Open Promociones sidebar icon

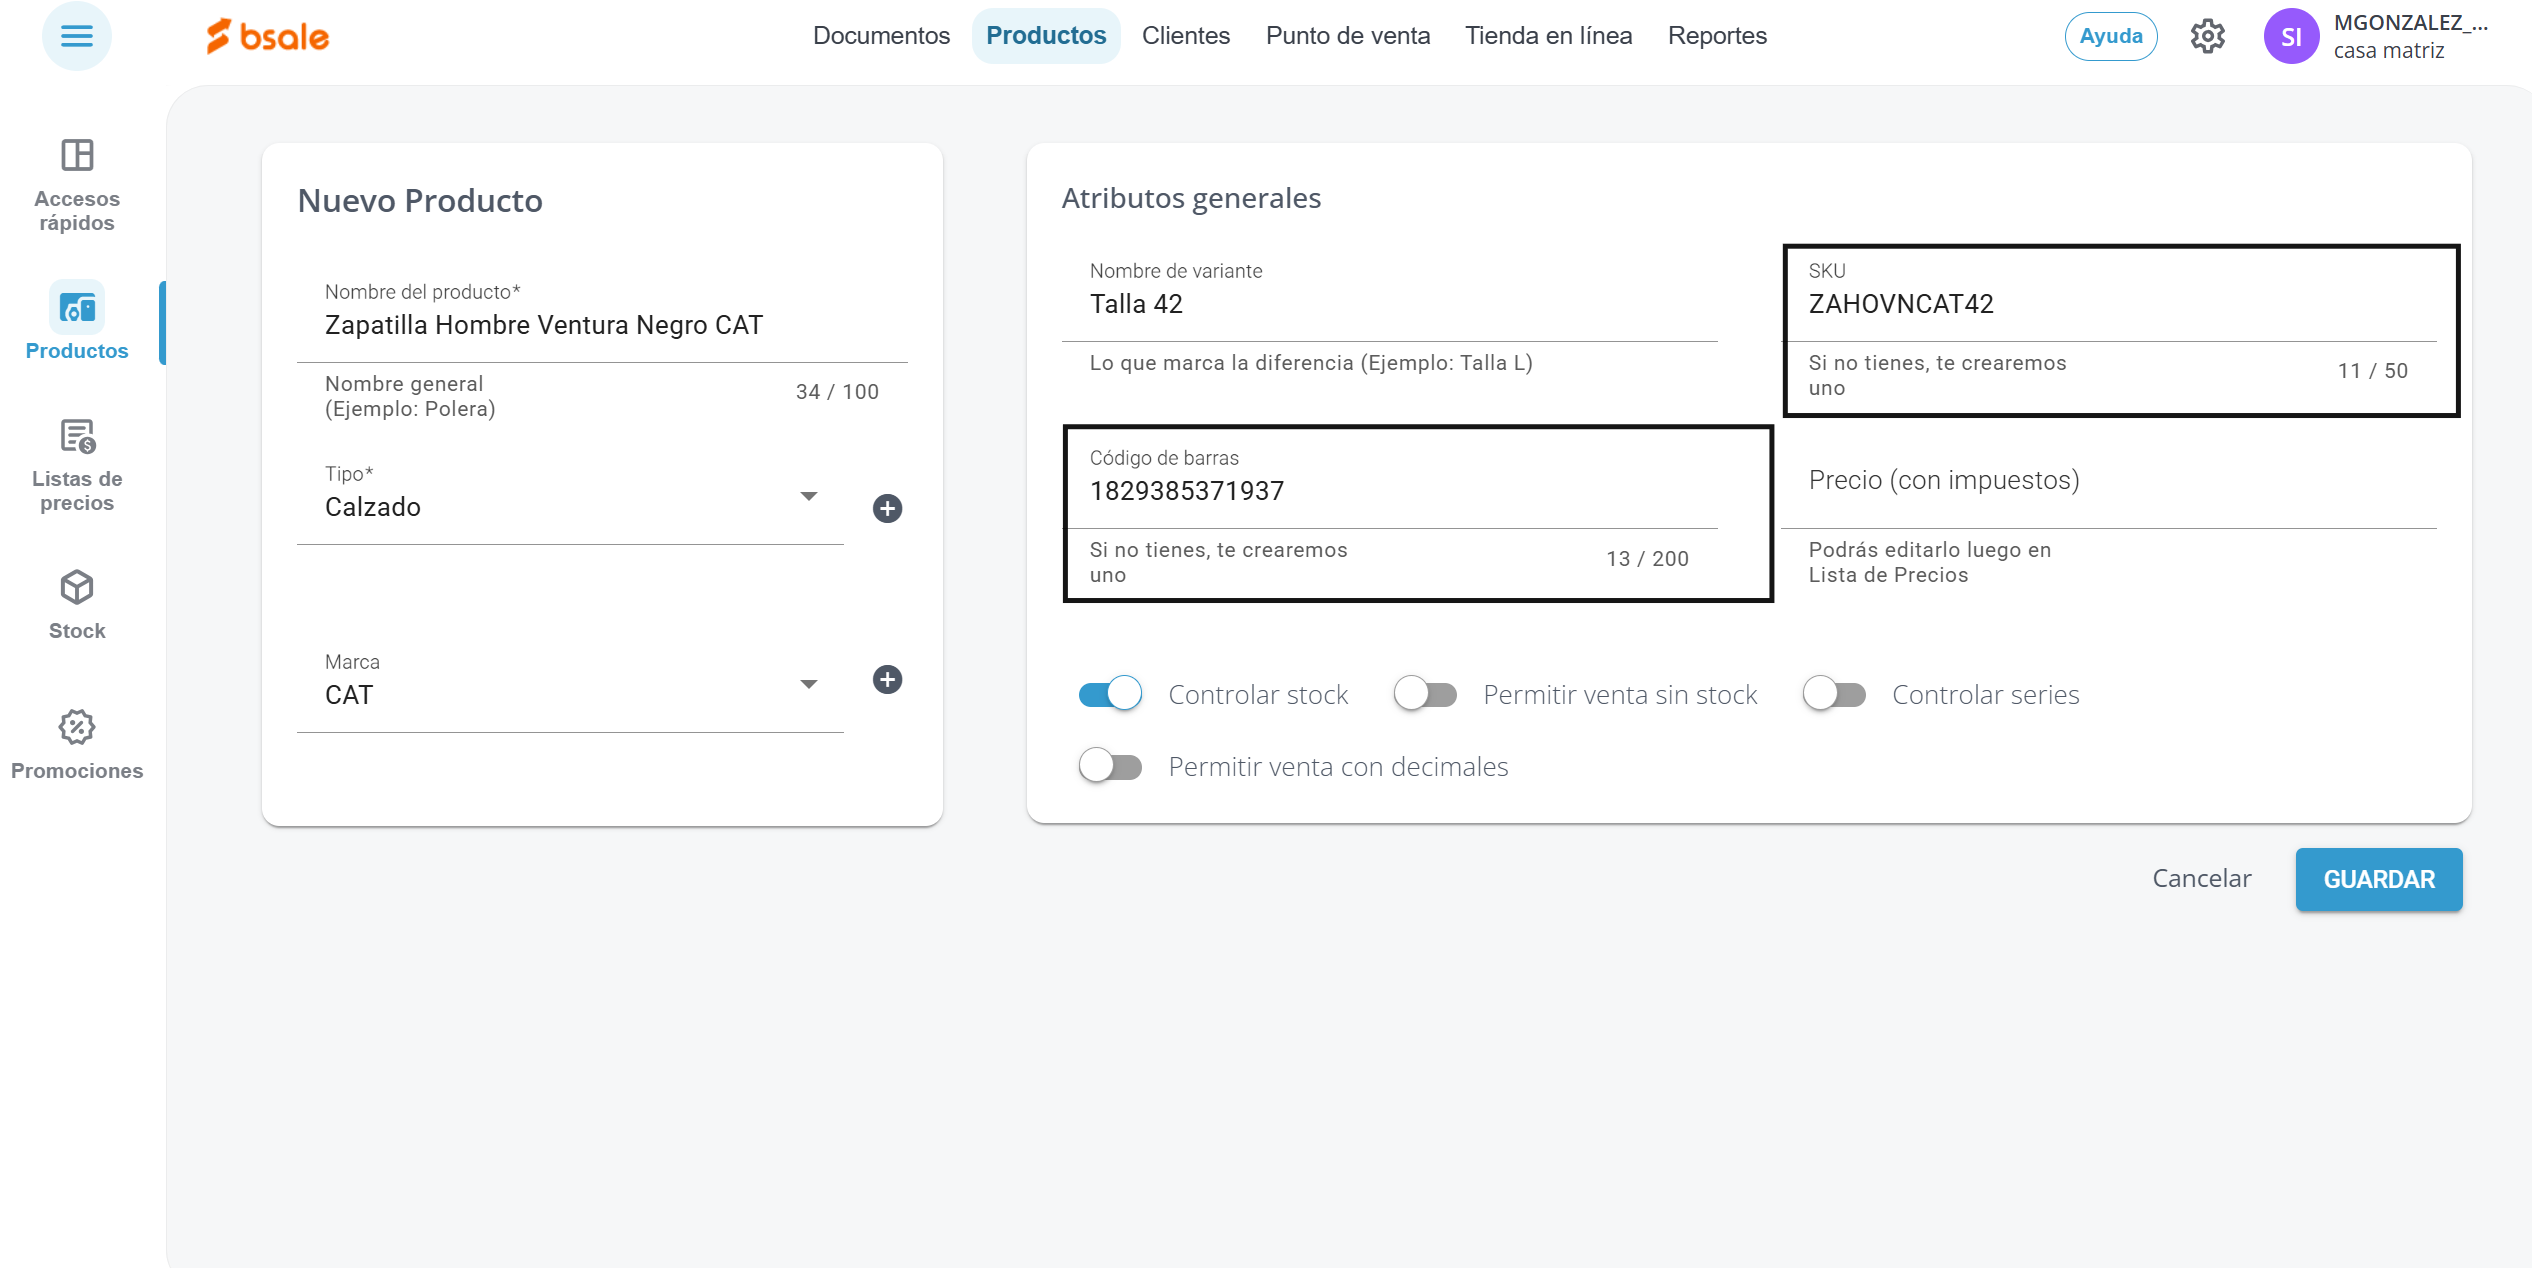coord(77,728)
